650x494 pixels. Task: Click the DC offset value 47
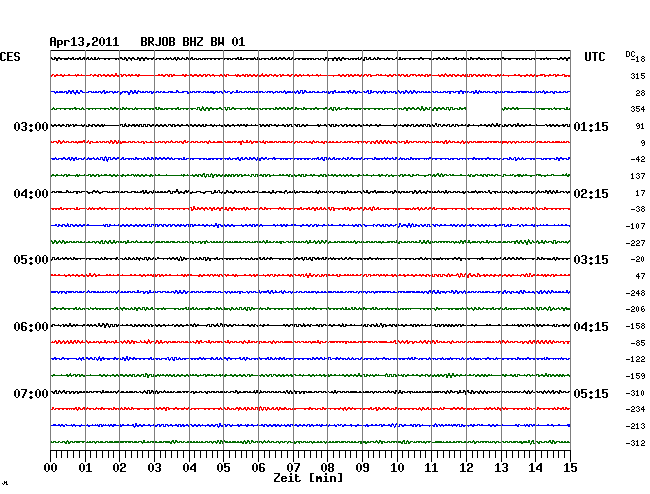coord(640,276)
